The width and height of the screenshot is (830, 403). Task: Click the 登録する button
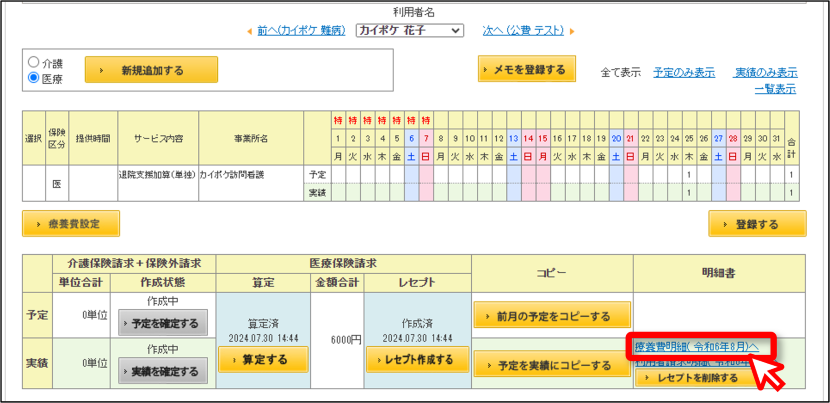tap(757, 223)
